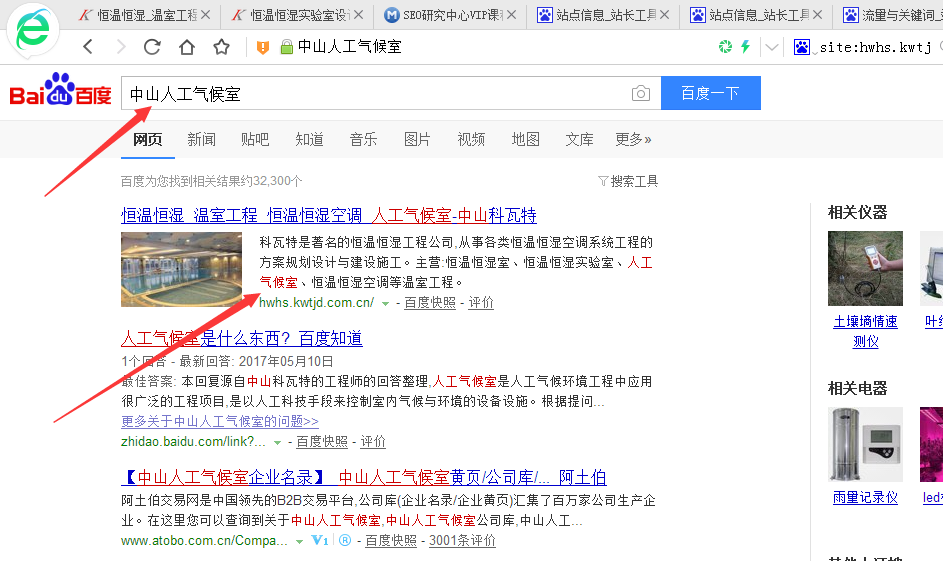Click zhidao.baidu.com/link? green URL
This screenshot has width=943, height=561.
[x=193, y=441]
